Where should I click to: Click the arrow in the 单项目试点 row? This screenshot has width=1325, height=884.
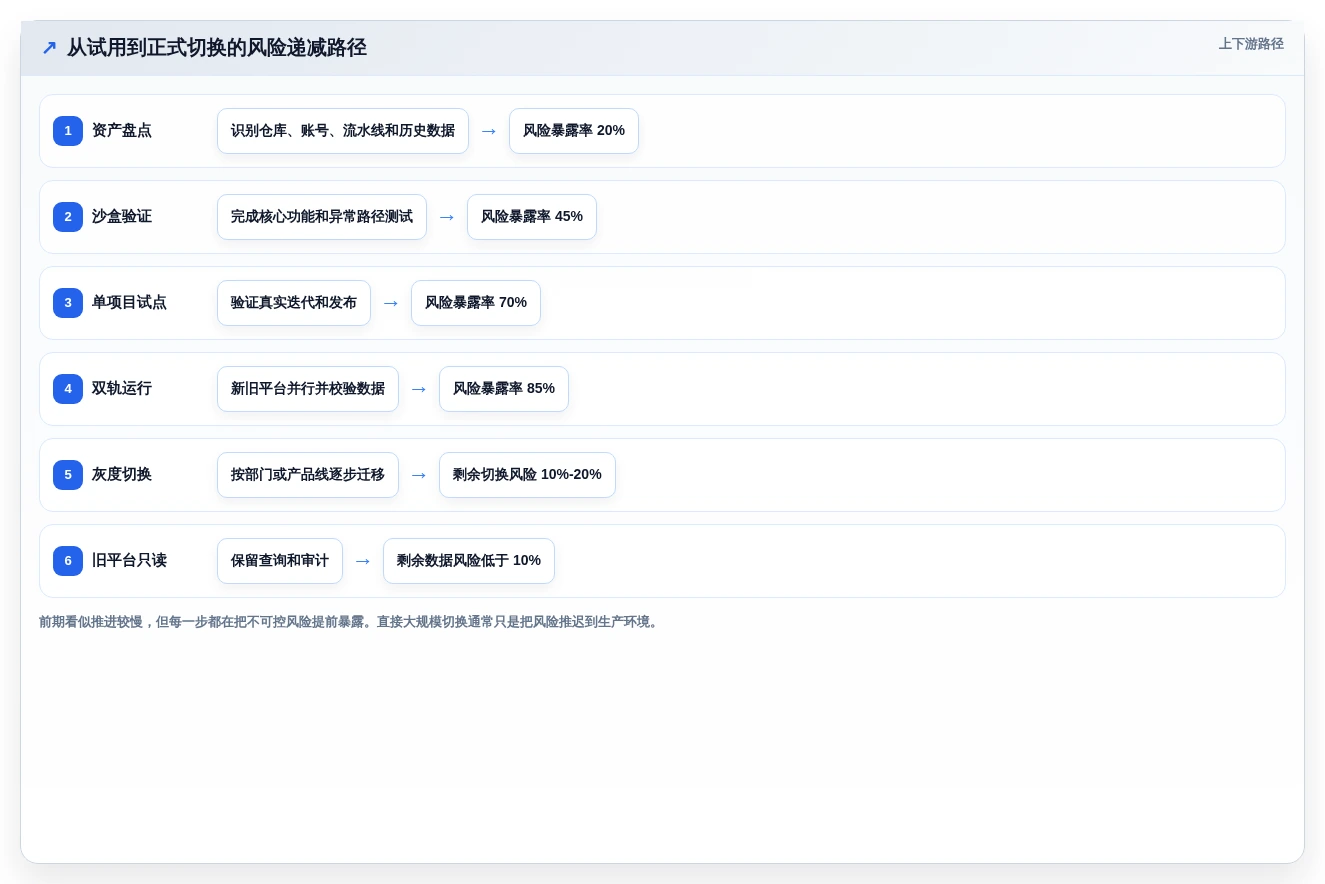pyautogui.click(x=391, y=303)
